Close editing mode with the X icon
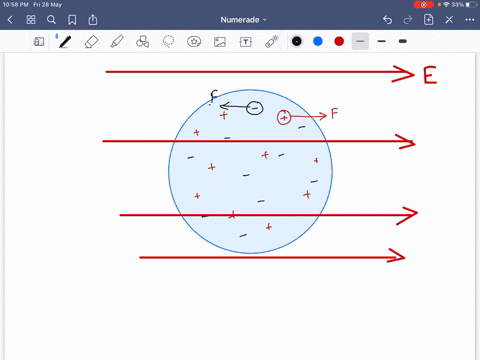The image size is (480, 360). [x=449, y=20]
